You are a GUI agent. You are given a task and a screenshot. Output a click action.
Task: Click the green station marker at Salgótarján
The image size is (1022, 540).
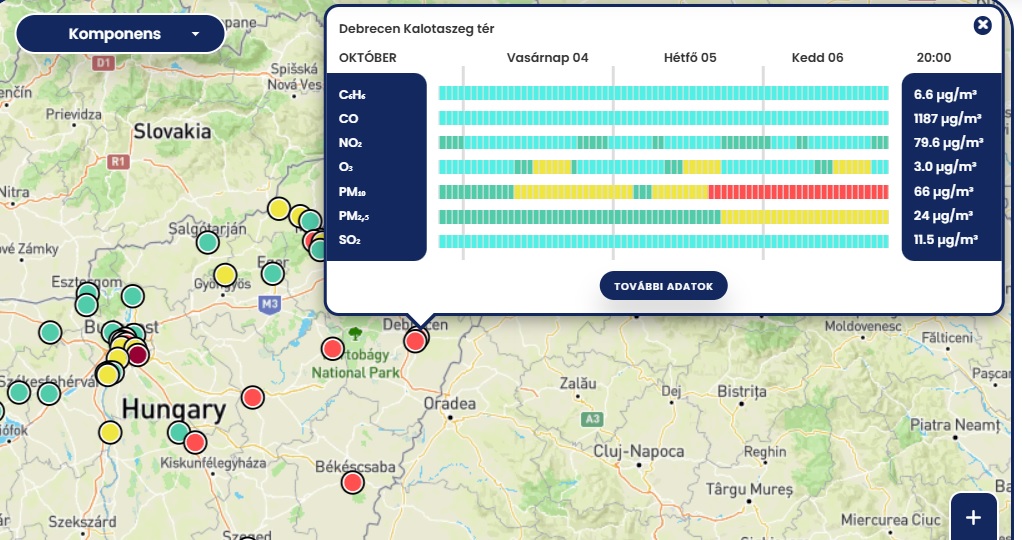click(x=207, y=243)
